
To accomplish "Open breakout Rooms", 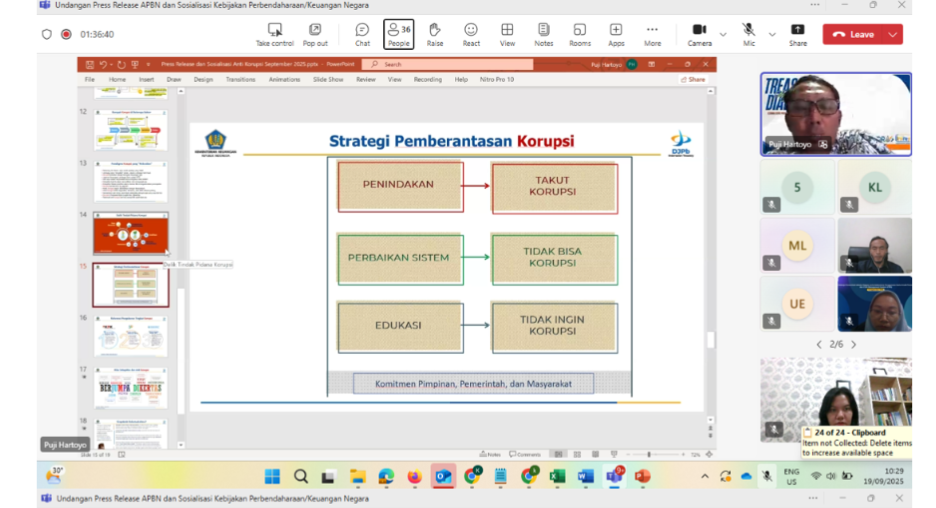I will point(580,34).
